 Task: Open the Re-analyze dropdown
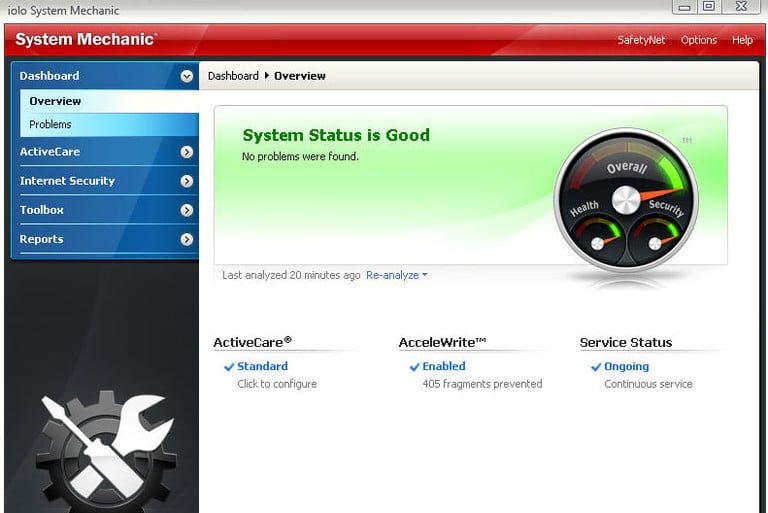point(396,275)
